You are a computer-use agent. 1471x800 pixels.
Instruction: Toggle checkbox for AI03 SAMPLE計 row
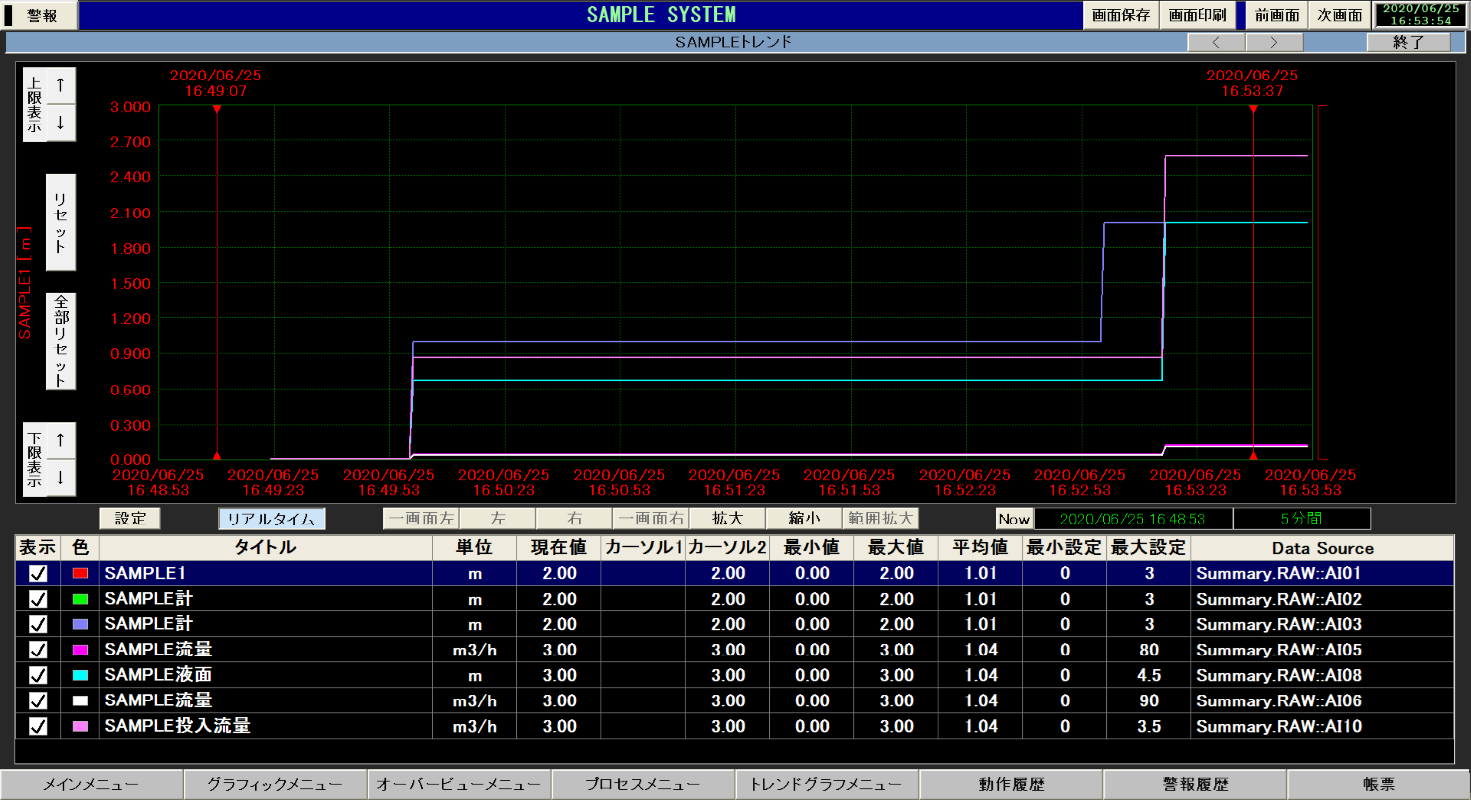pyautogui.click(x=38, y=624)
